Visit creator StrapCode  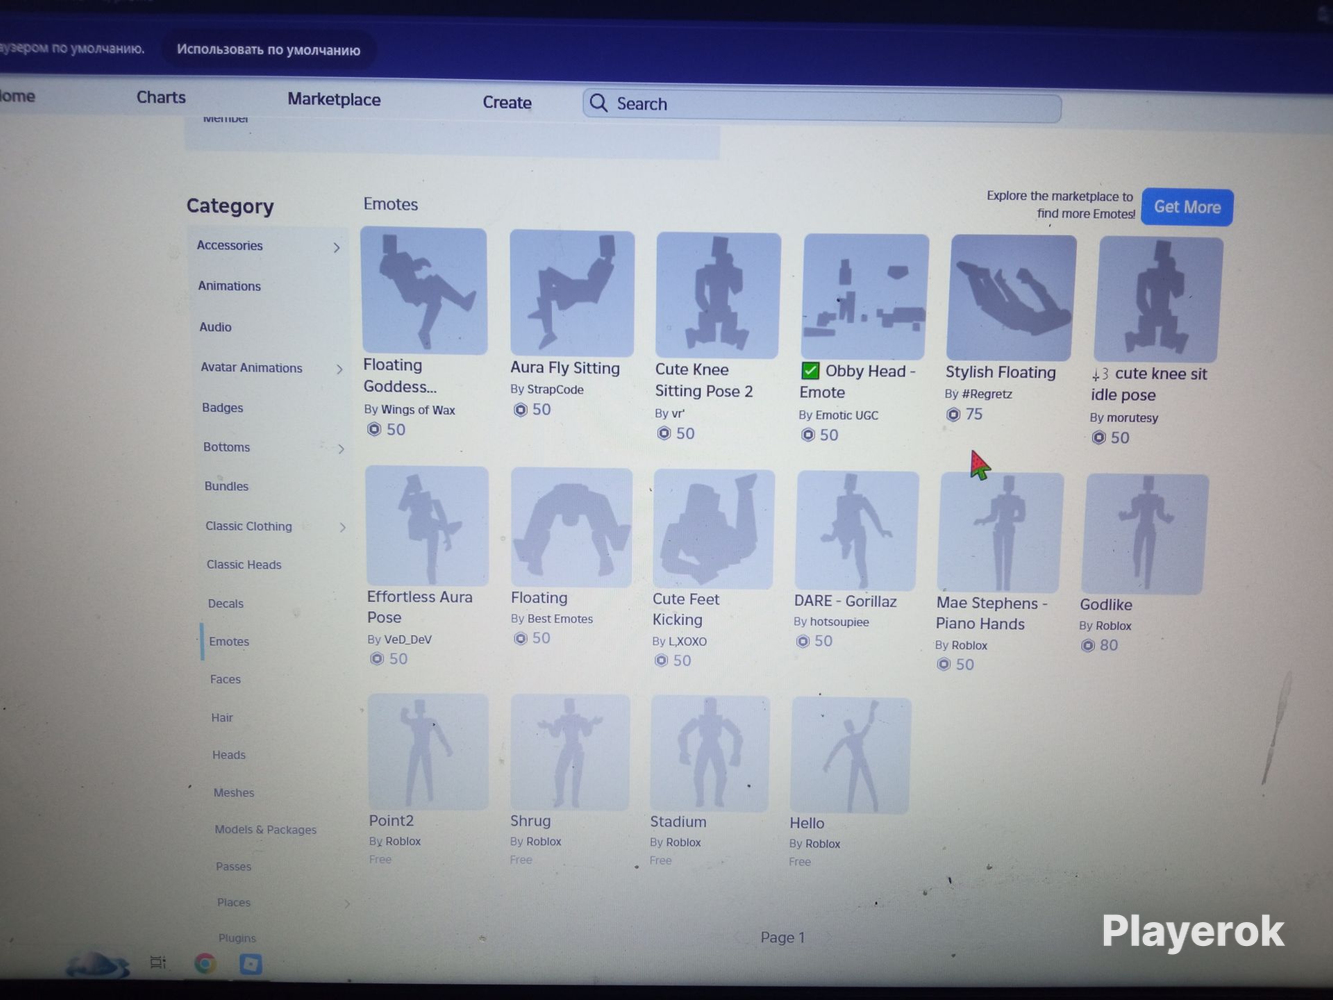tap(555, 390)
